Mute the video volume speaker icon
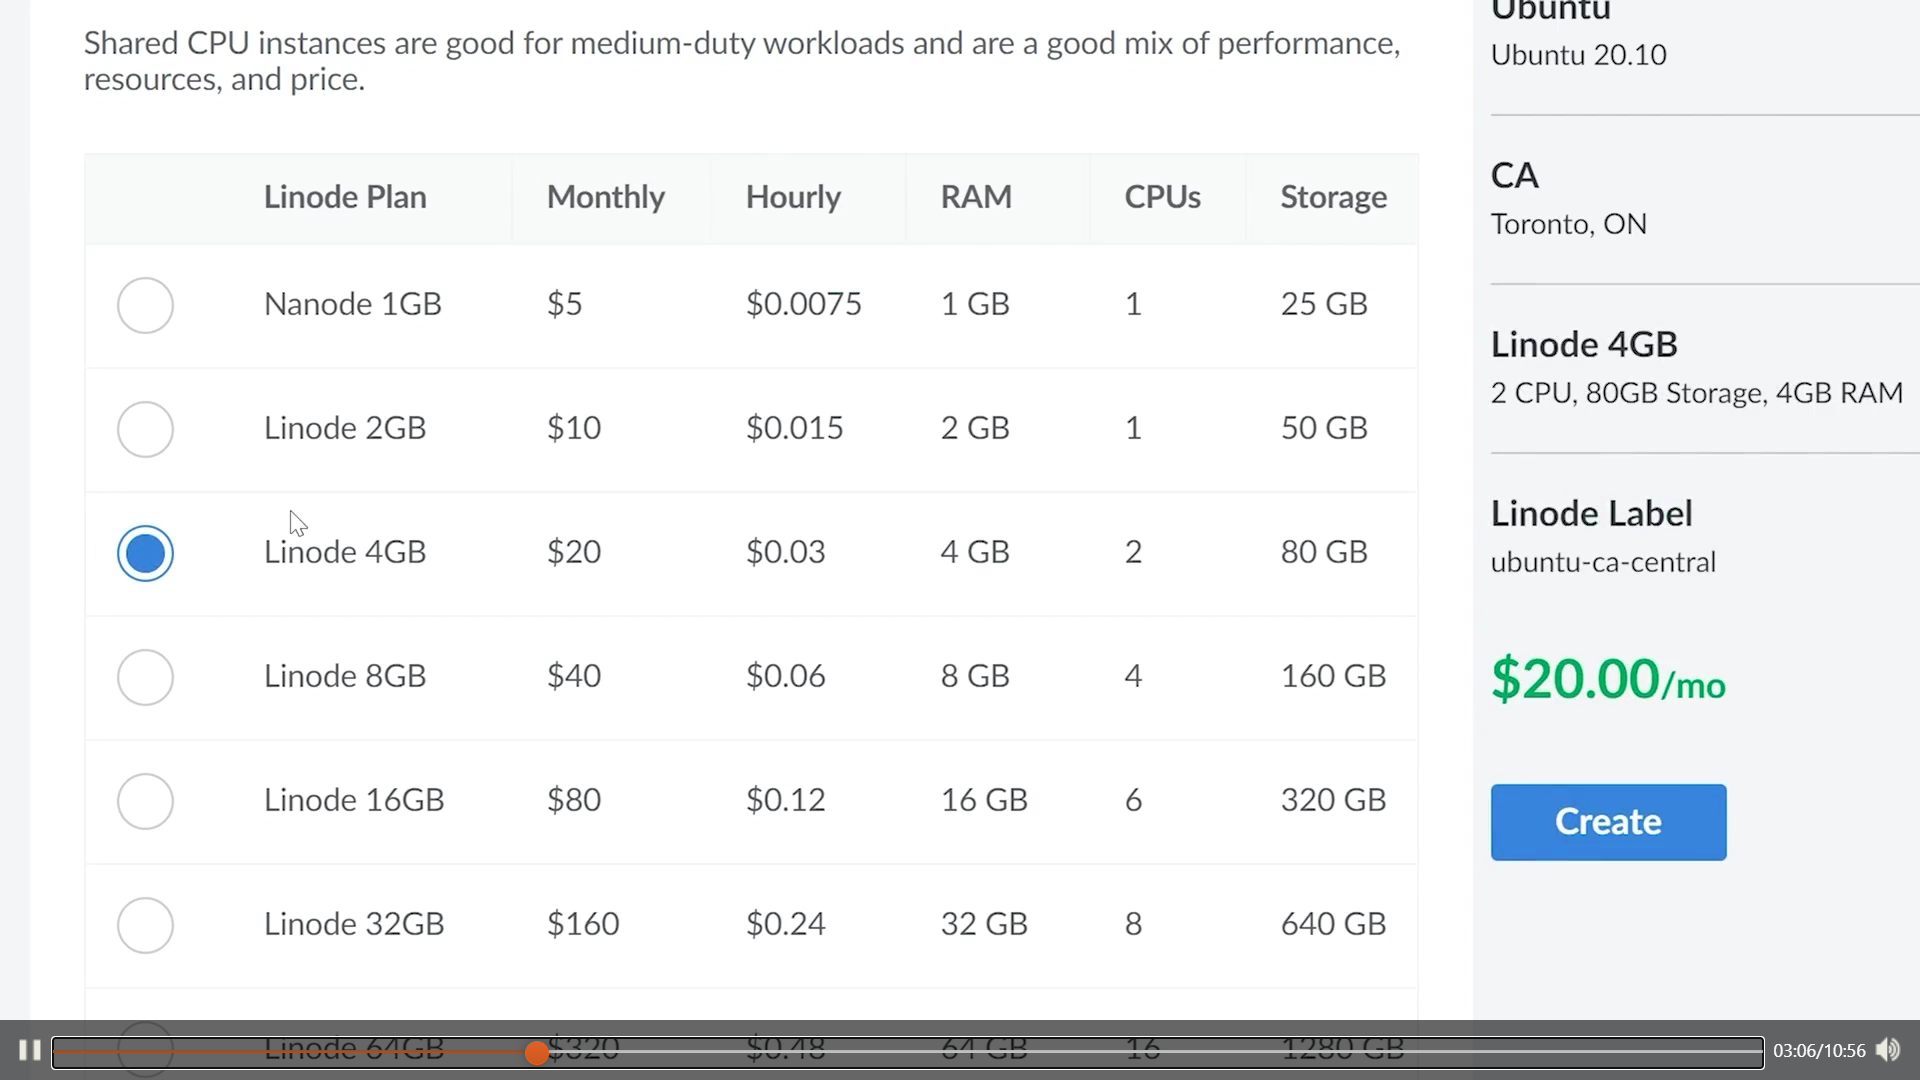The width and height of the screenshot is (1920, 1080). 1887,1050
